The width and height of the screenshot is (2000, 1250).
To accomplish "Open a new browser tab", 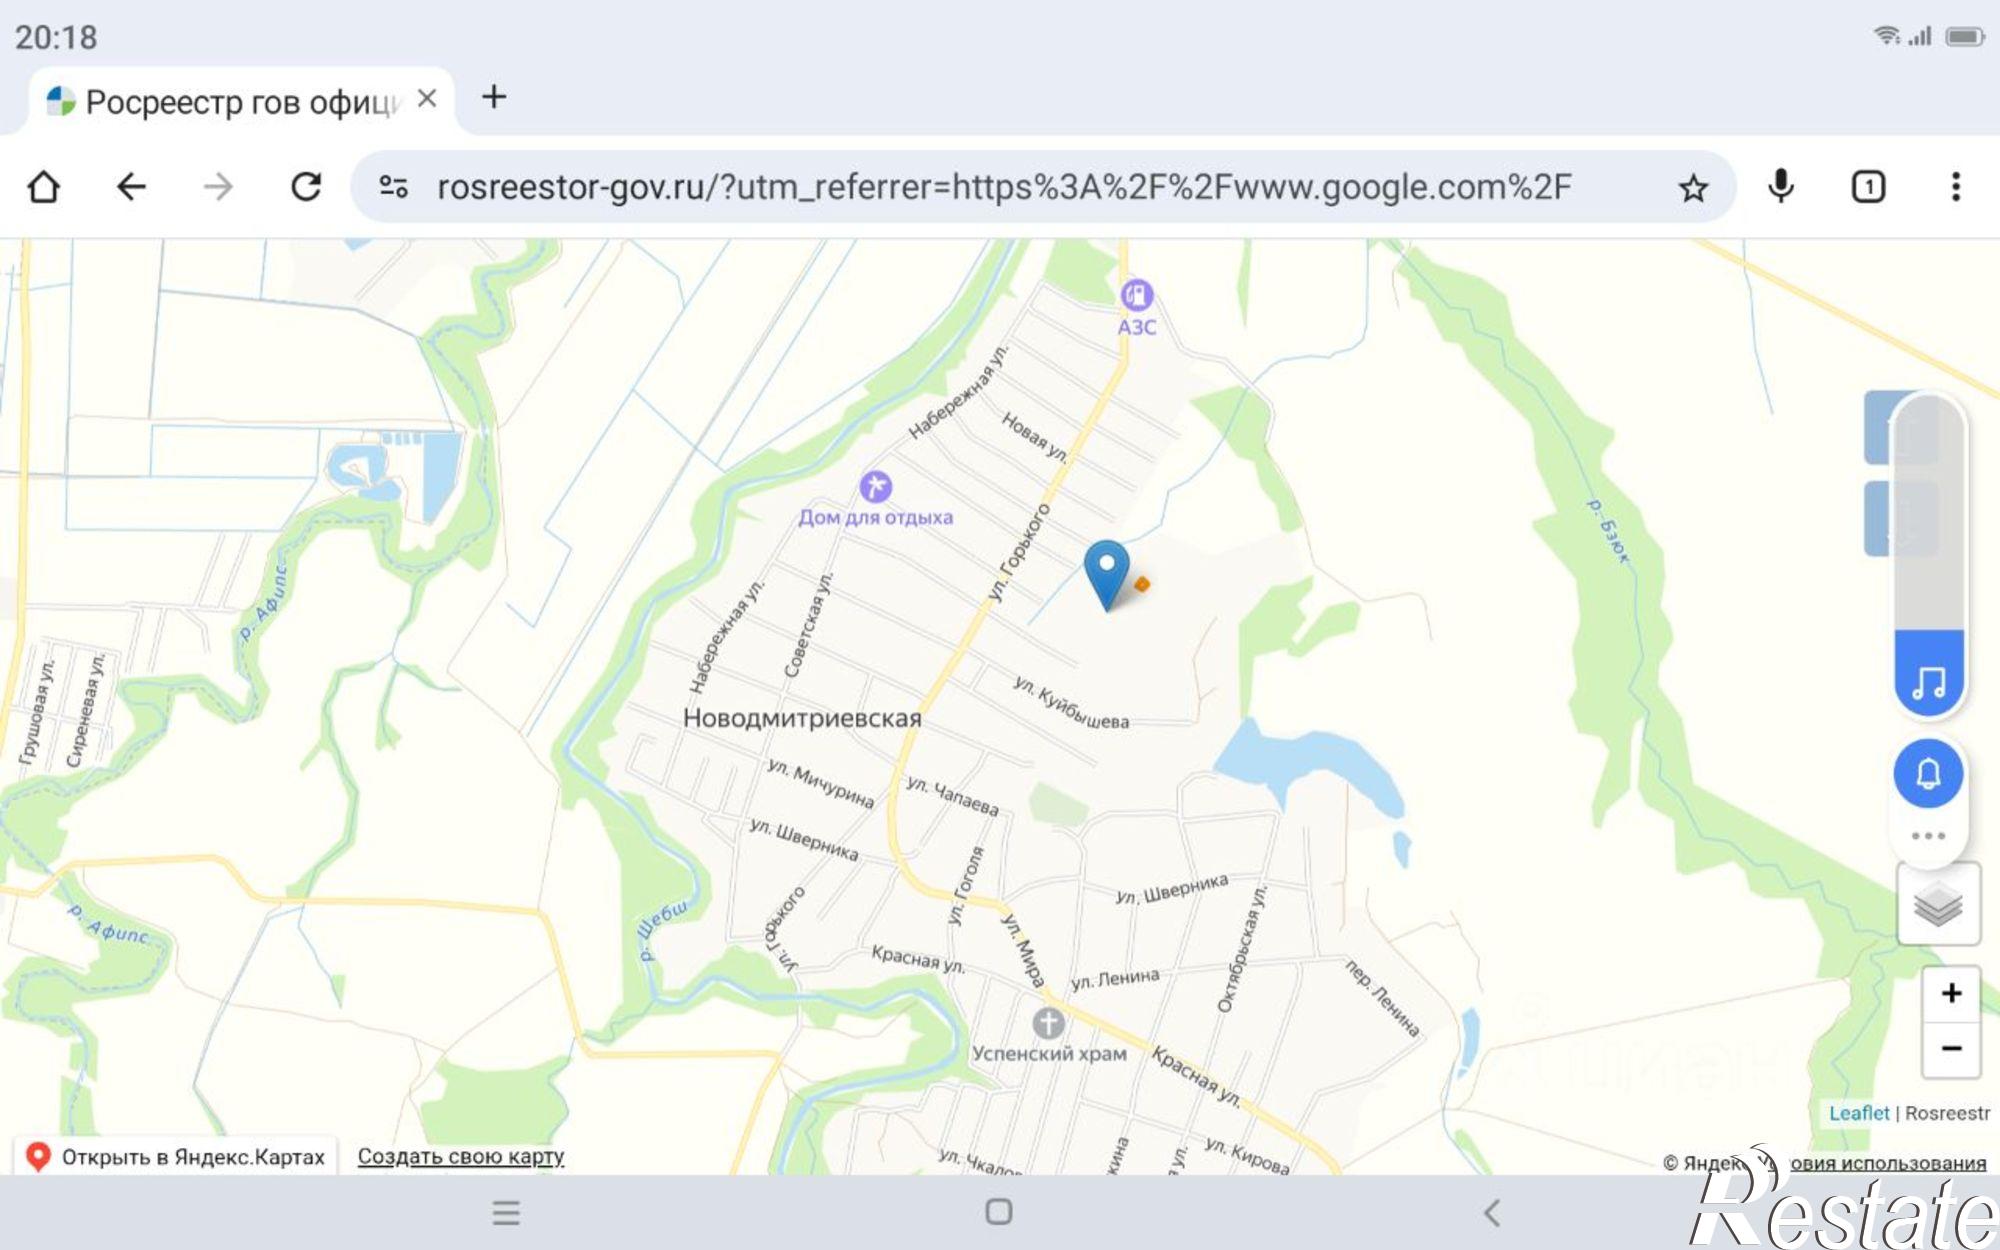I will pos(494,97).
